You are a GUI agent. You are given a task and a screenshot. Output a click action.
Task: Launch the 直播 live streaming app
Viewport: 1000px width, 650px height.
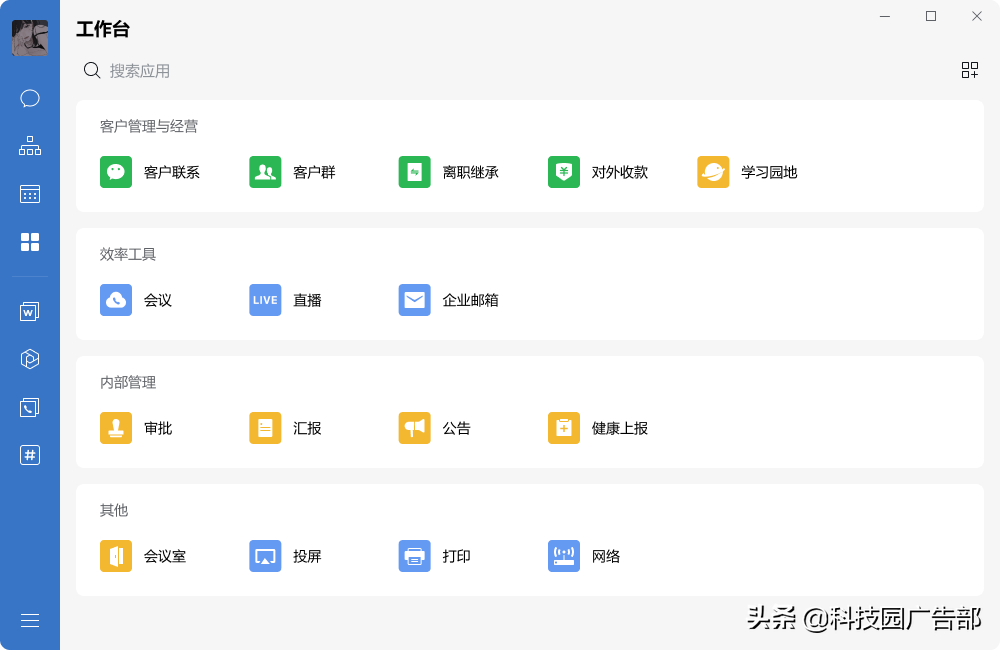[287, 299]
